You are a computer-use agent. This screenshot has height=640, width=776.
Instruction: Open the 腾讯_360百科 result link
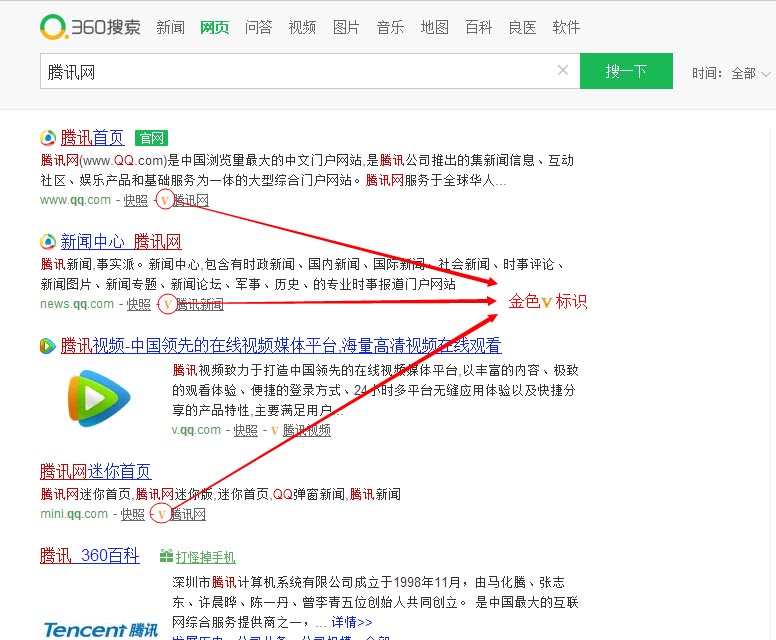coord(90,555)
